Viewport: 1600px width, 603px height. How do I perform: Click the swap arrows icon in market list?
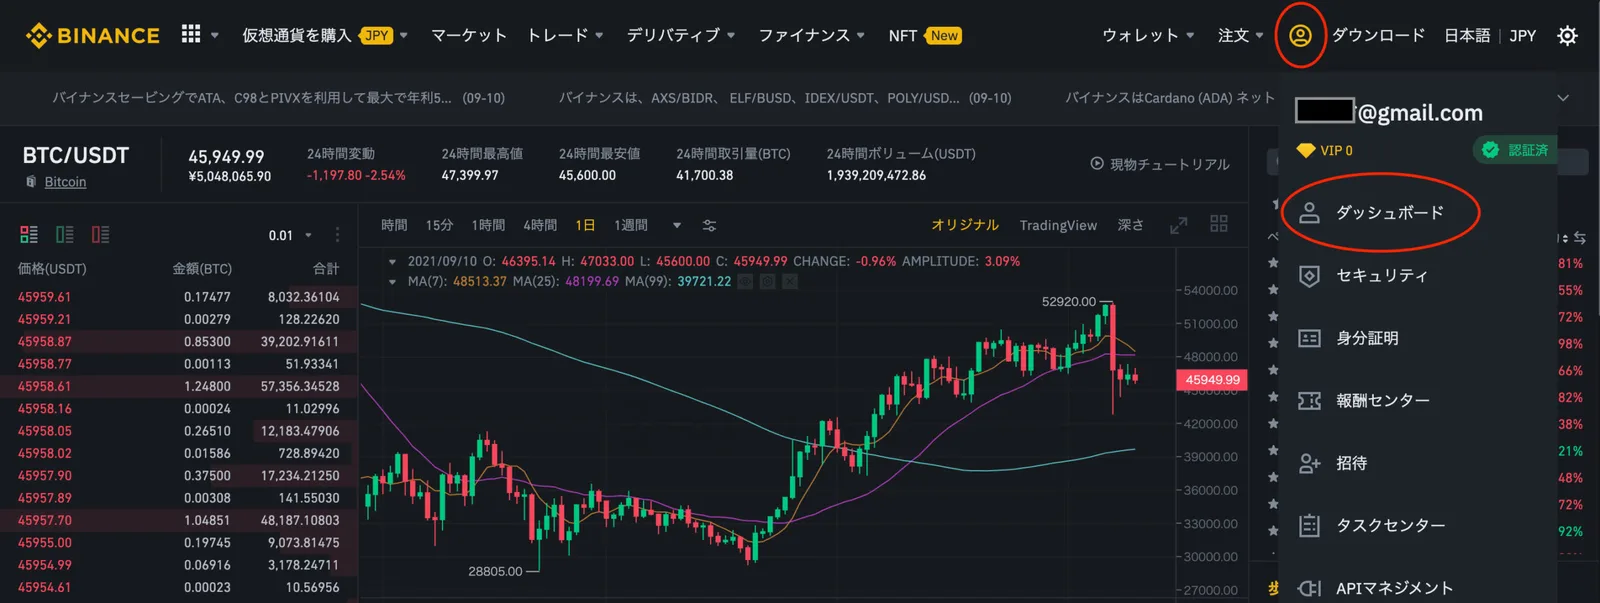point(1579,238)
